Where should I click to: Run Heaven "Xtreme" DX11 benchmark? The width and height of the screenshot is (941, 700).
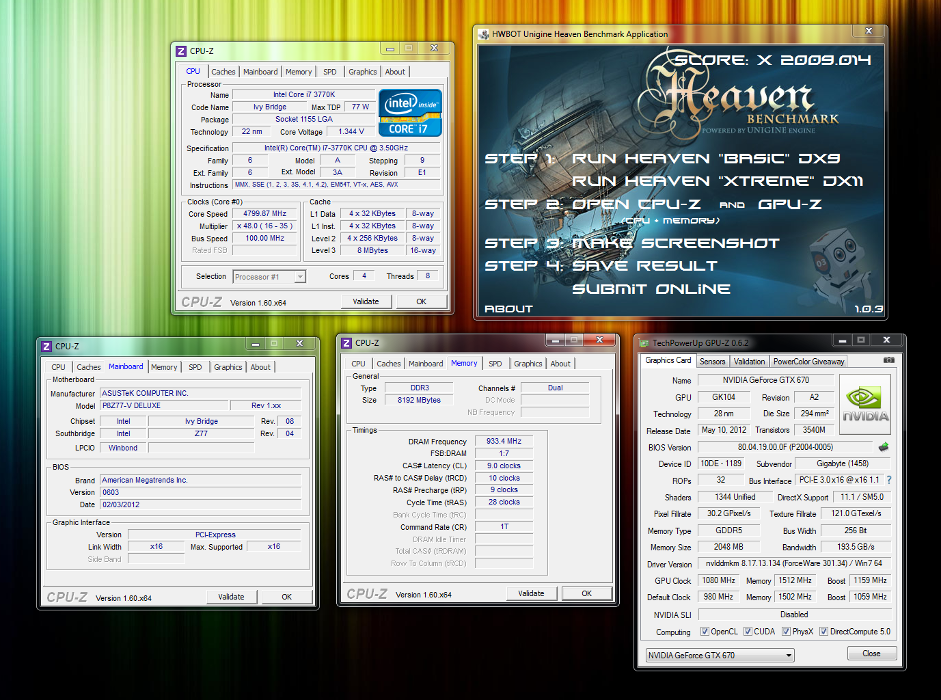[717, 181]
